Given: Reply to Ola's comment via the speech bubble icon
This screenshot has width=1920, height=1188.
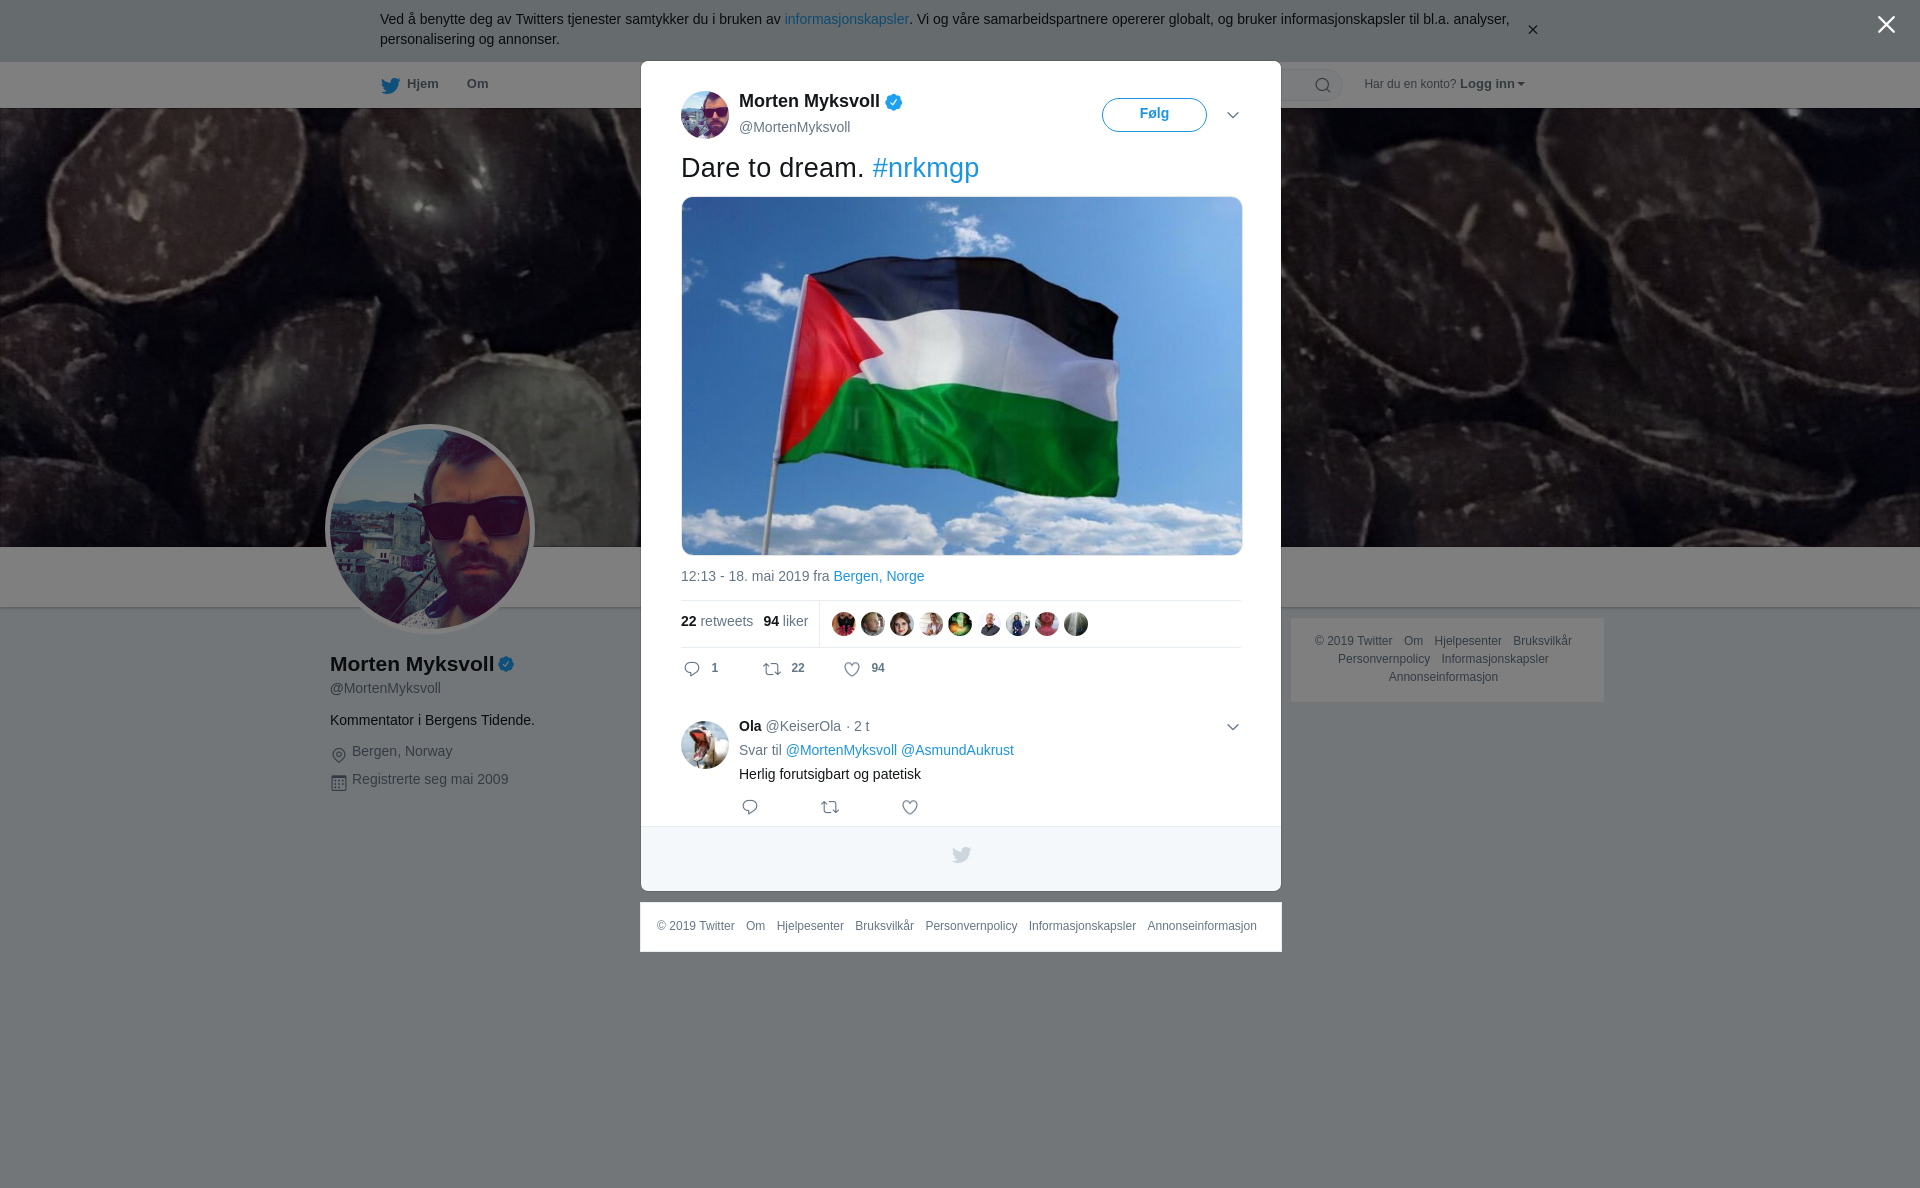Looking at the screenshot, I should click(750, 807).
